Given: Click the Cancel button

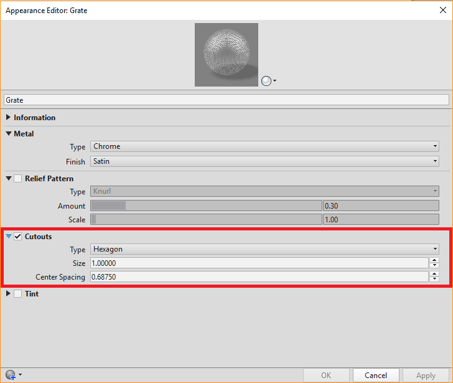Looking at the screenshot, I should click(x=376, y=375).
